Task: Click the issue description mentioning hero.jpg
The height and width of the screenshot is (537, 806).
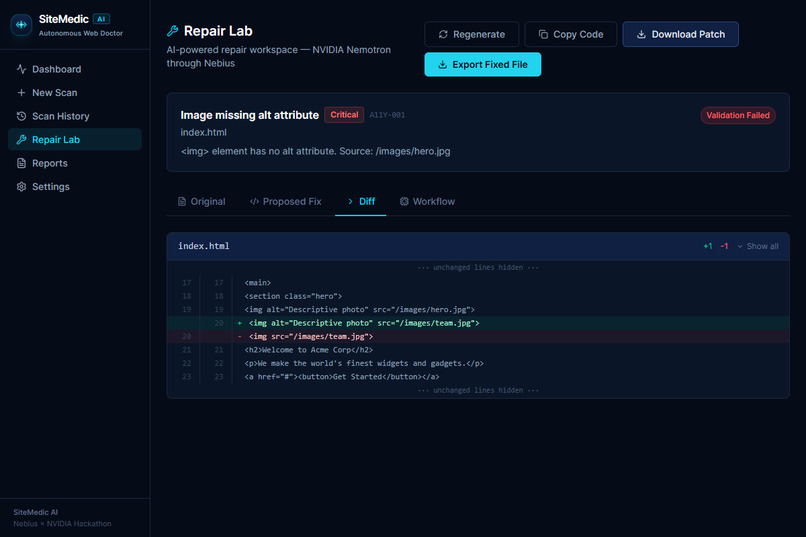Action: 316,152
